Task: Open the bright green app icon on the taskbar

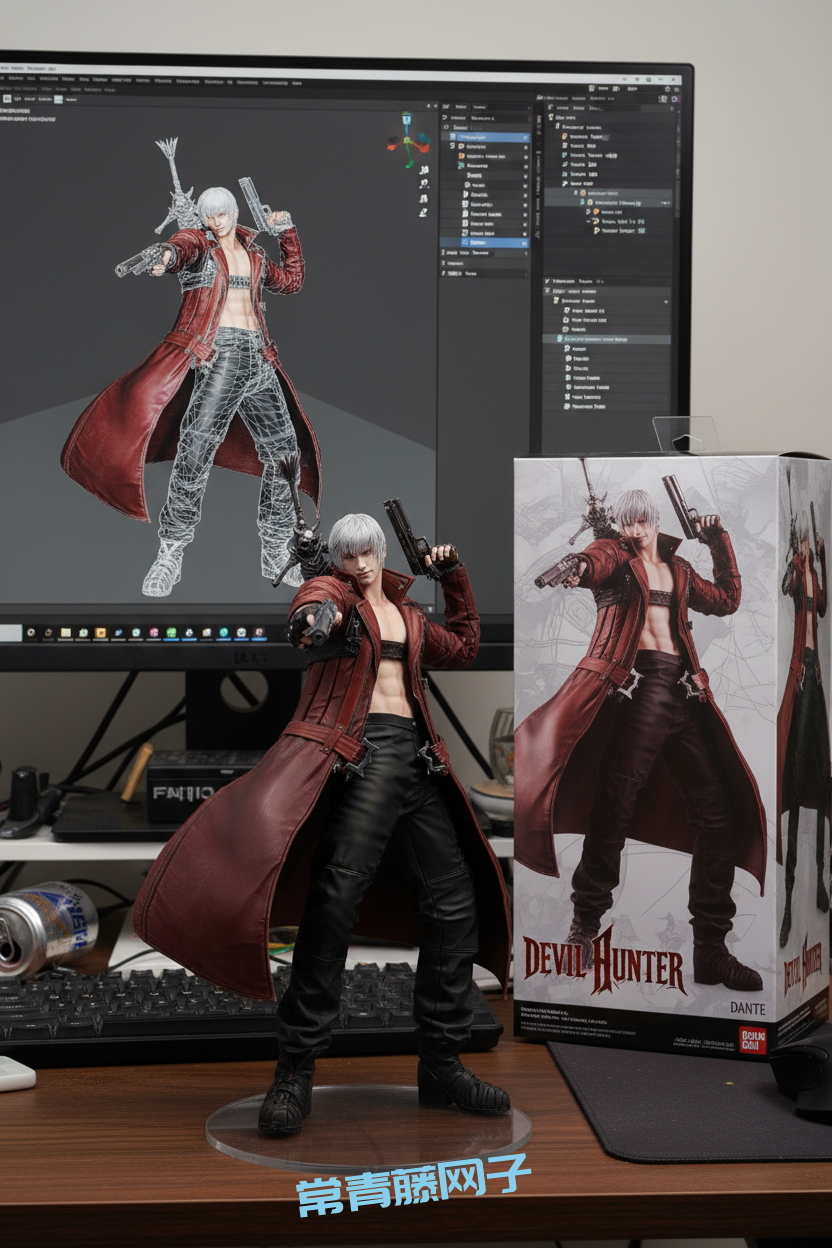Action: pos(172,633)
